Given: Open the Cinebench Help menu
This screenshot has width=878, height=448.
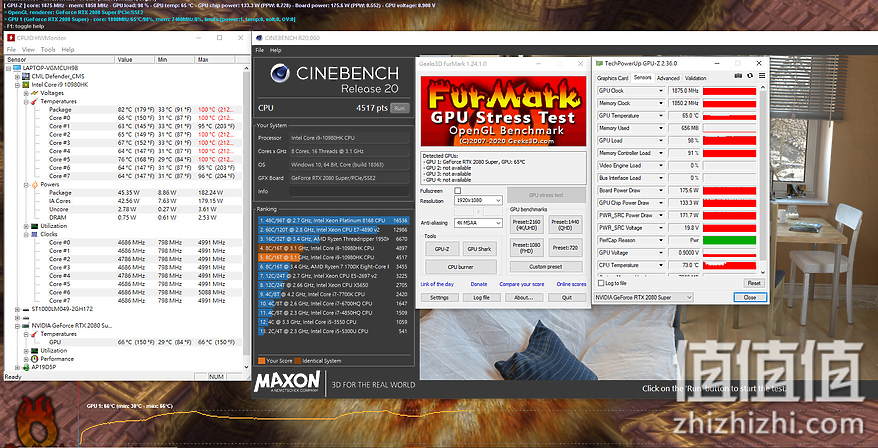Looking at the screenshot, I should click(275, 50).
